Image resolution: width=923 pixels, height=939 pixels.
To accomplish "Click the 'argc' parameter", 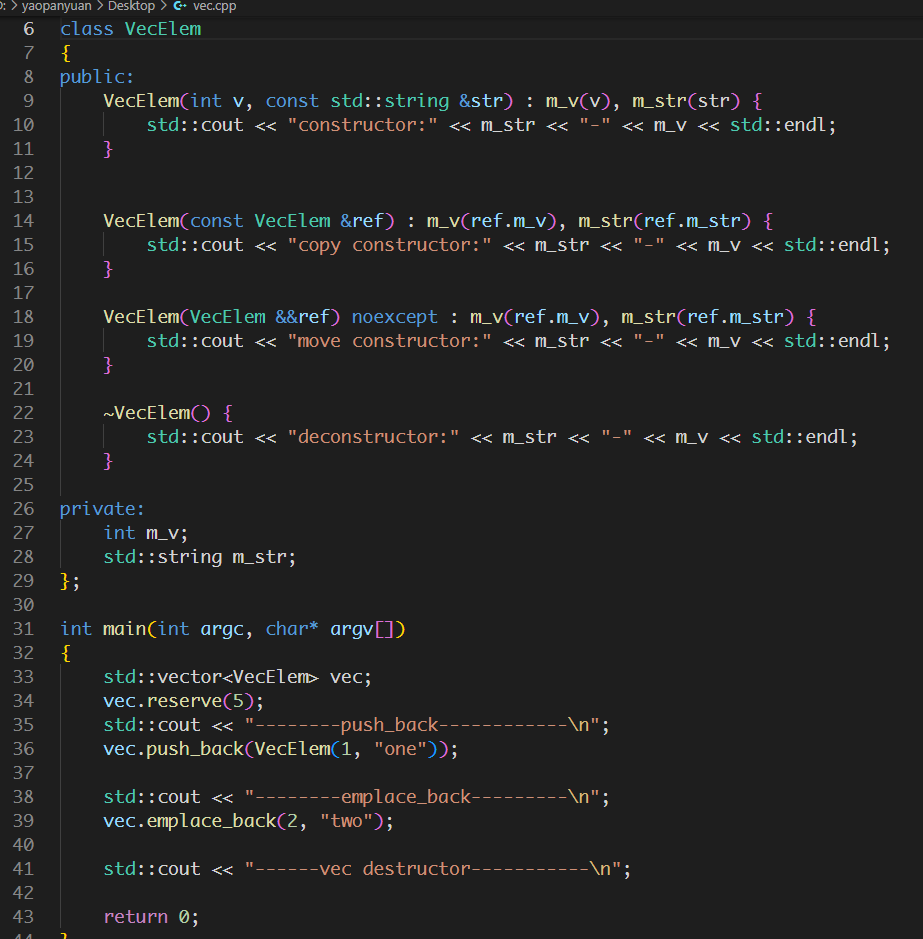I will [x=222, y=629].
